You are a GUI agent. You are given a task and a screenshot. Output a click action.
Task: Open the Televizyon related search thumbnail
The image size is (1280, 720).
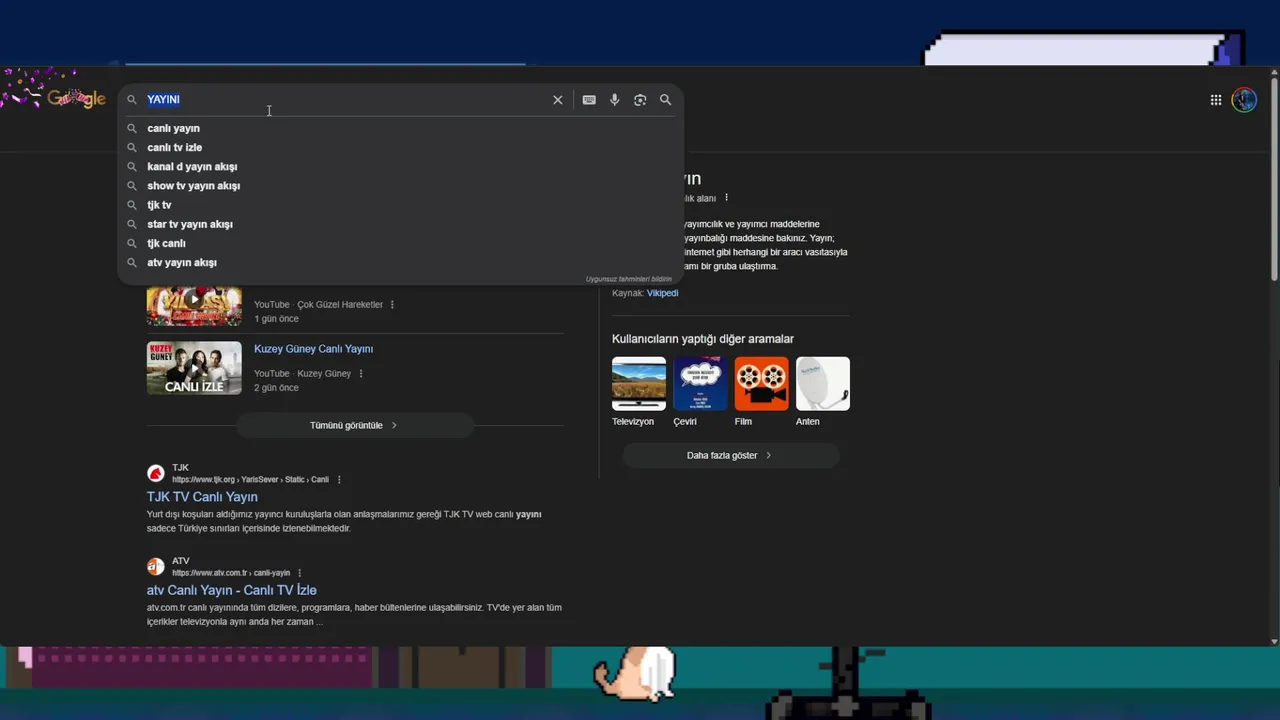pyautogui.click(x=639, y=384)
